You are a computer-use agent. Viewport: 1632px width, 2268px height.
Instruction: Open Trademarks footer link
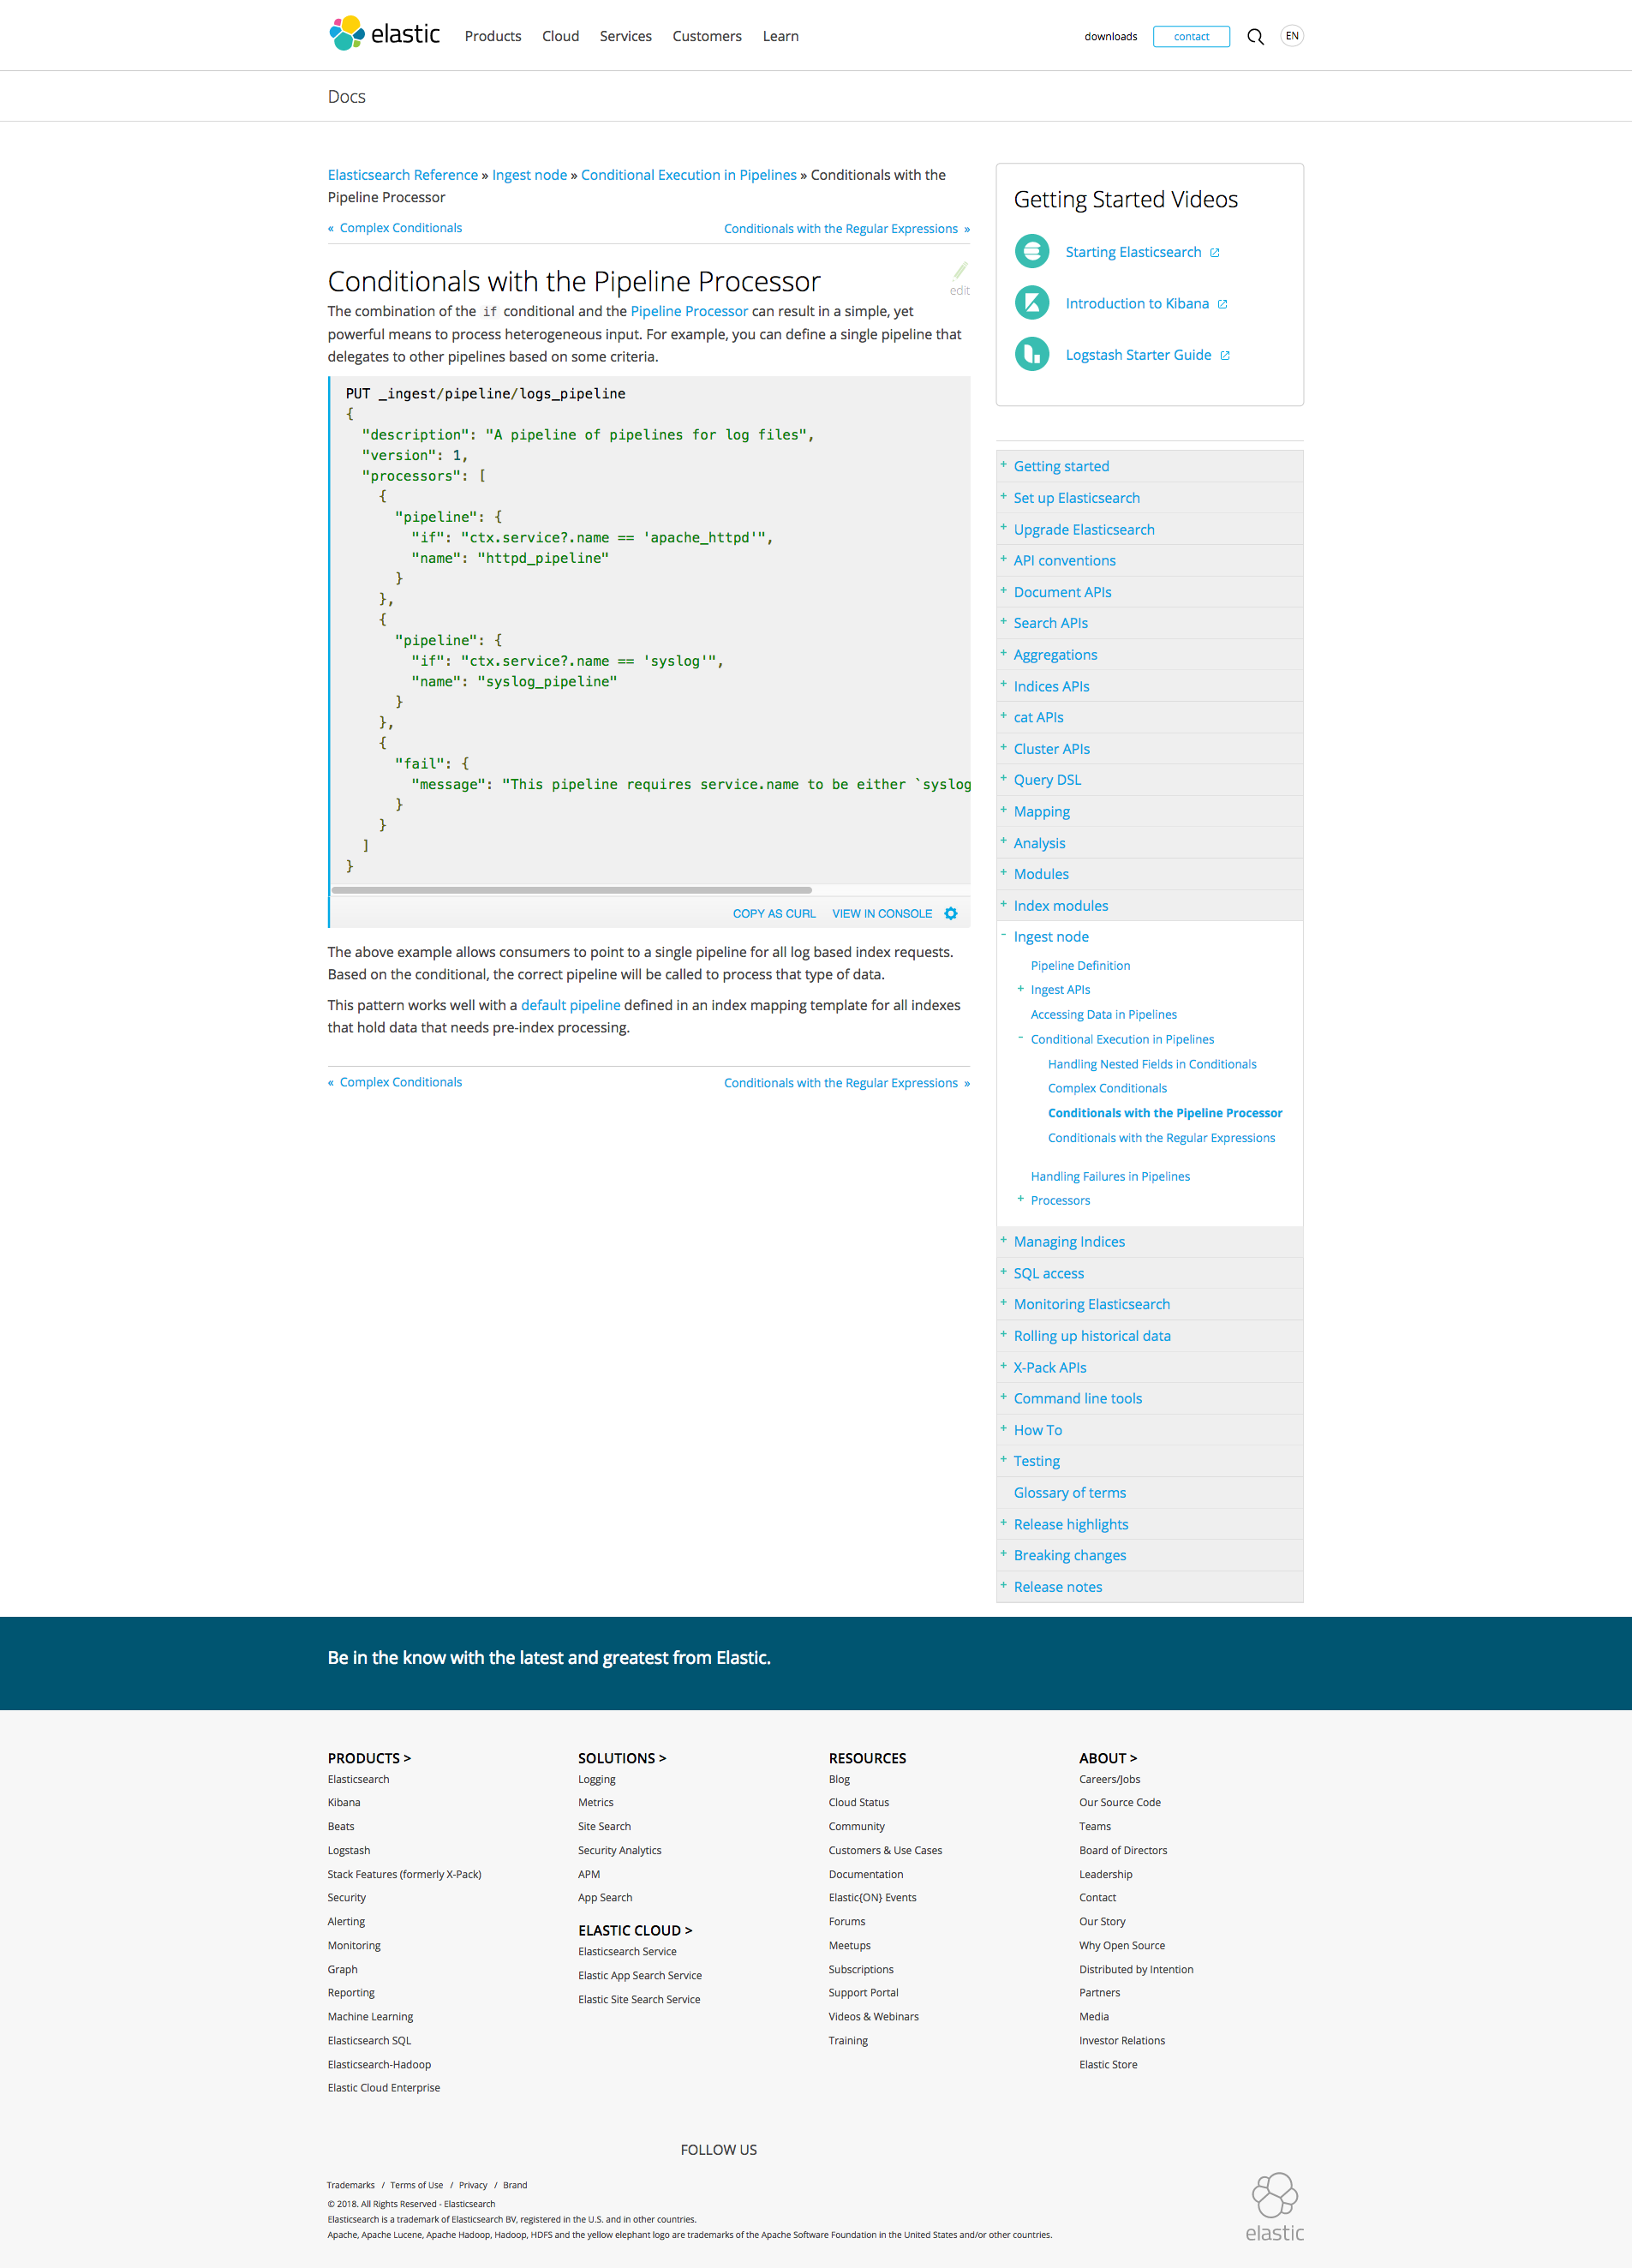point(351,2185)
